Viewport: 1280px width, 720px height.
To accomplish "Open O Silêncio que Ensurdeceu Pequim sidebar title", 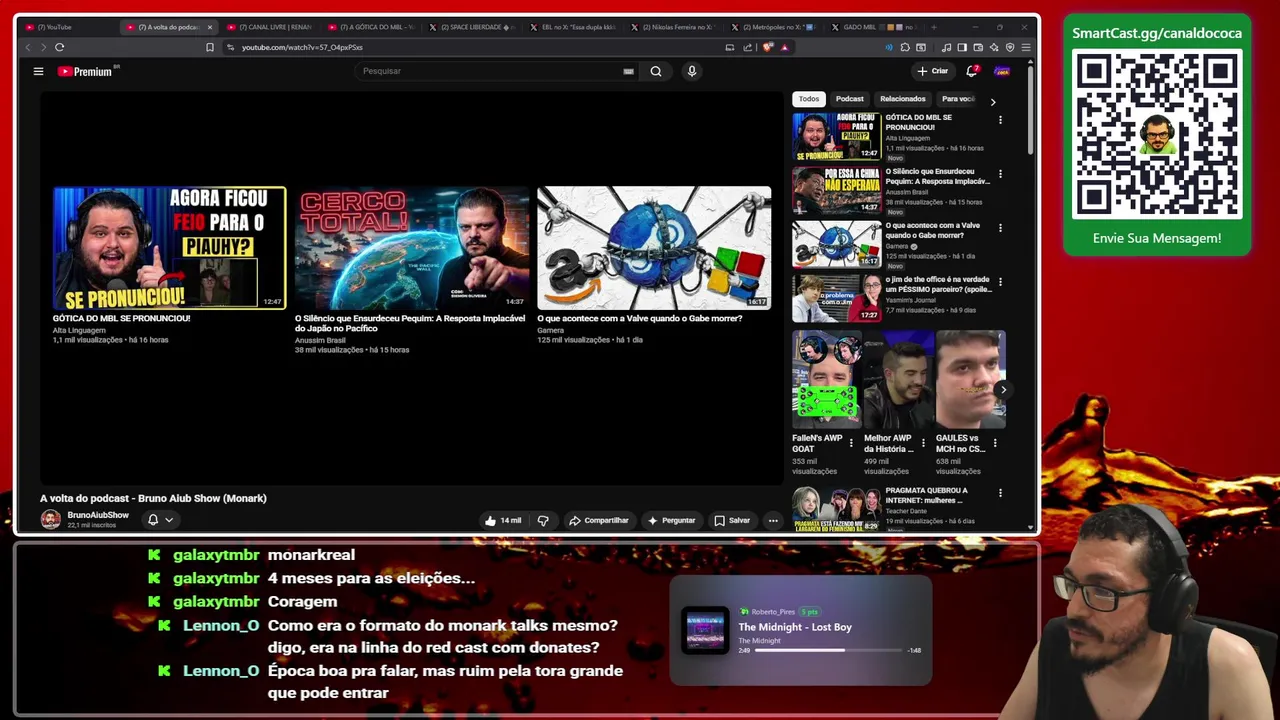I will point(937,176).
